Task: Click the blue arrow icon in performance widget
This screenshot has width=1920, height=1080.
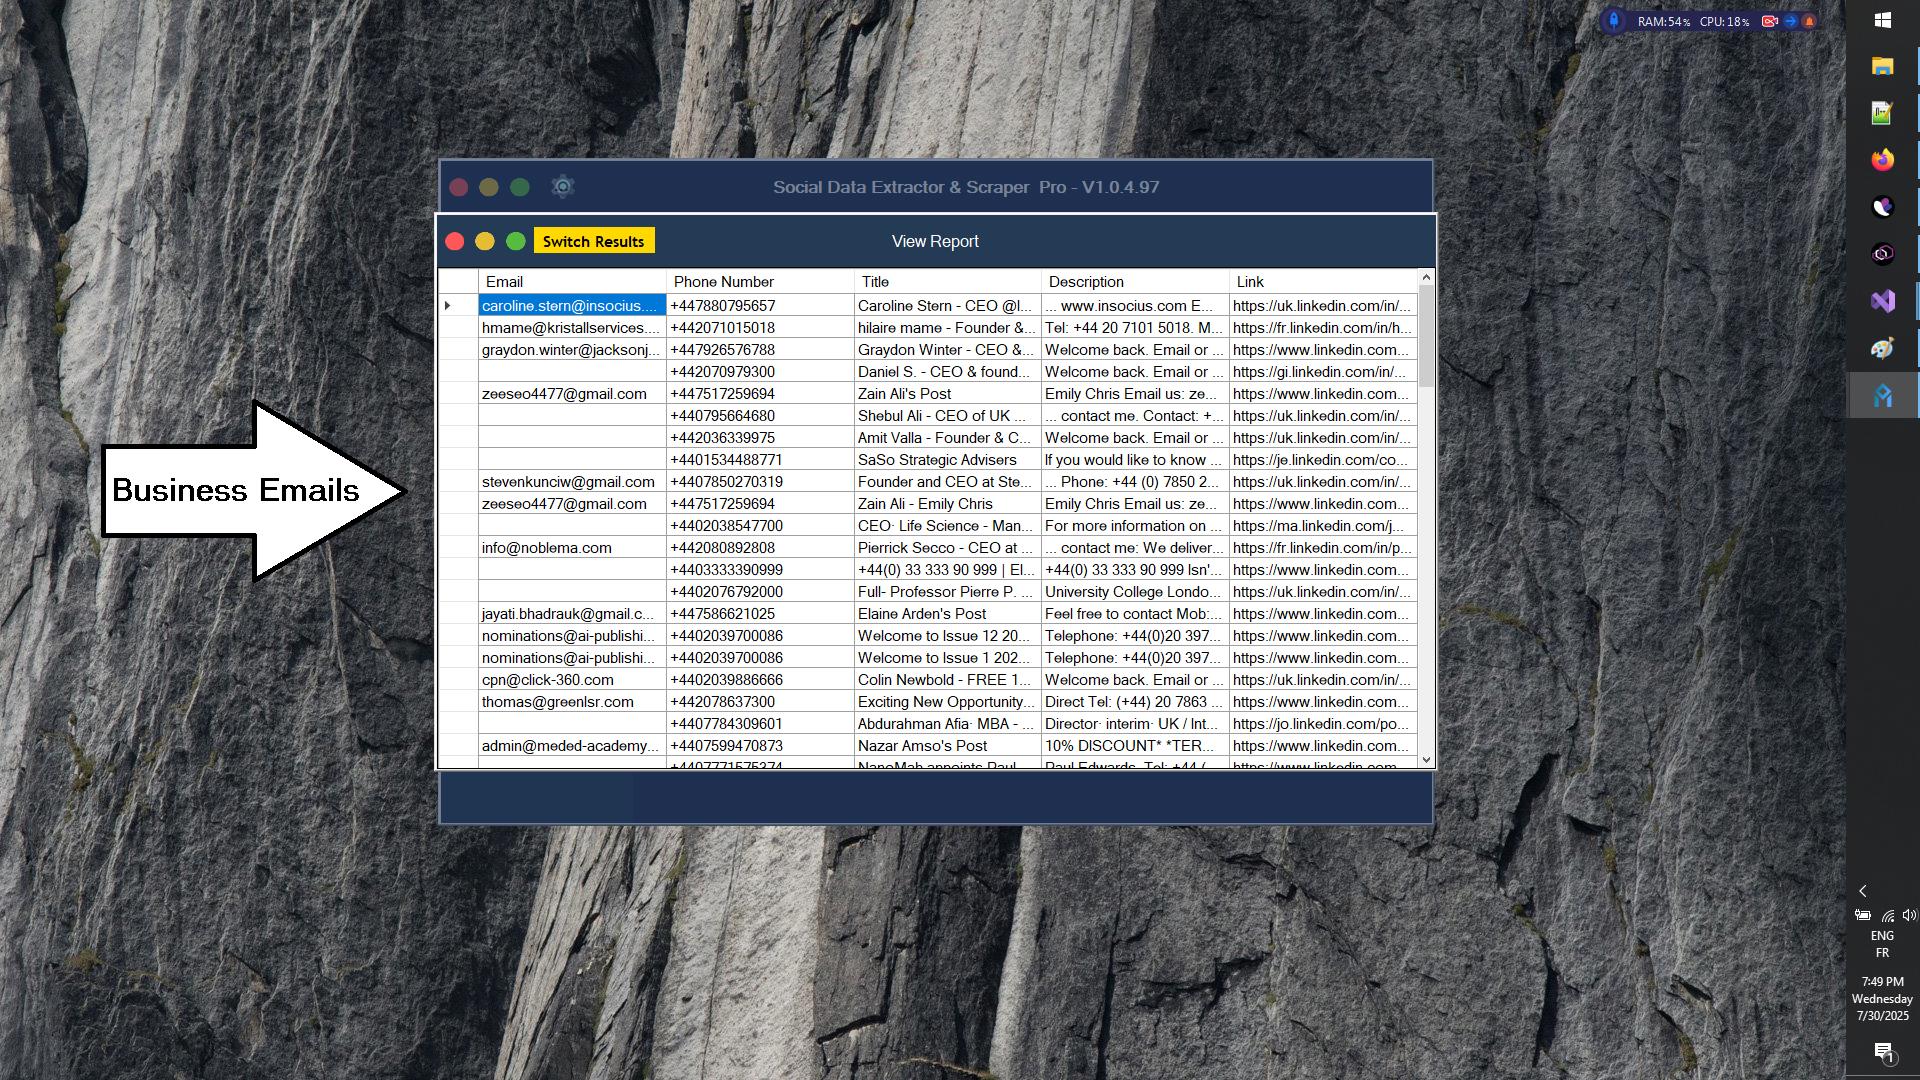Action: pyautogui.click(x=1790, y=21)
